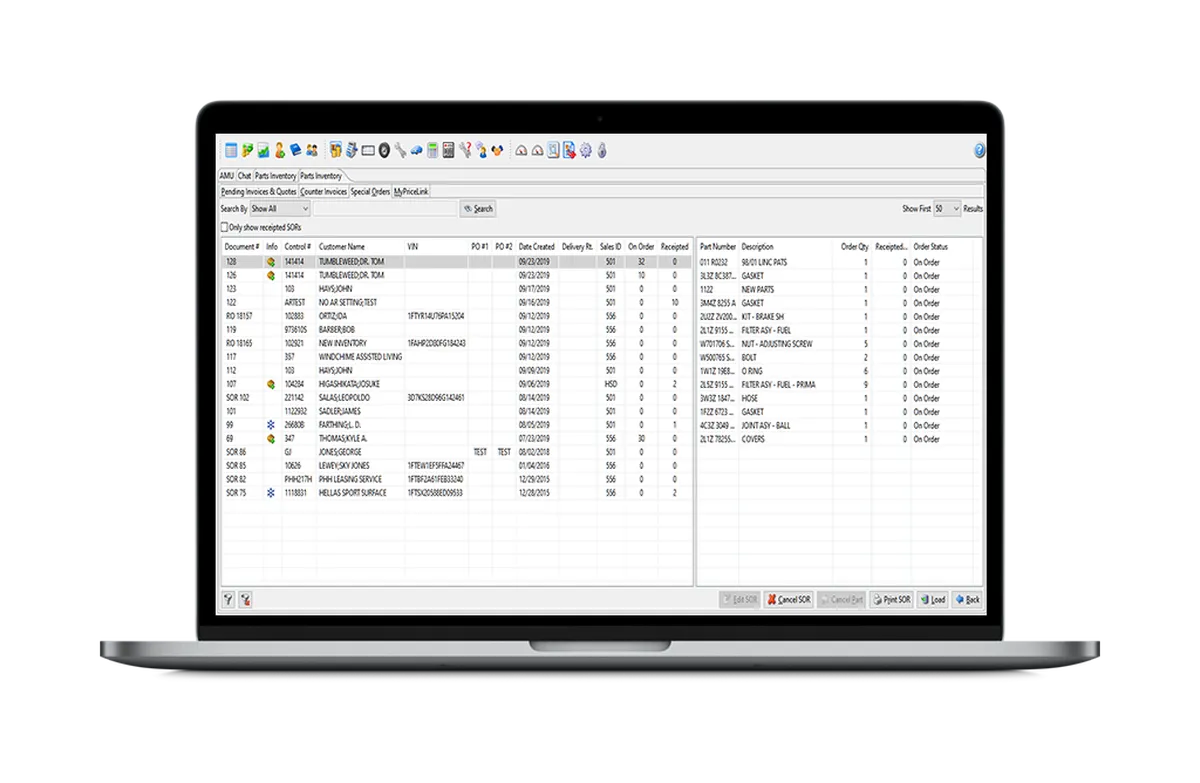1200x783 pixels.
Task: Click the blue car toolbar icon
Action: pos(417,150)
